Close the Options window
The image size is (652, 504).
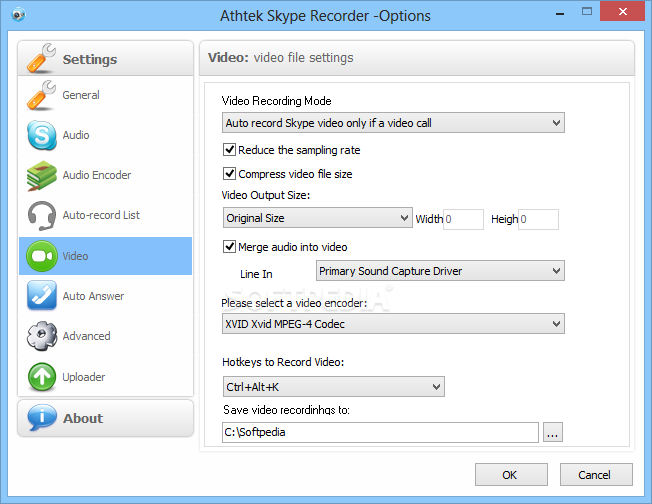click(x=622, y=11)
